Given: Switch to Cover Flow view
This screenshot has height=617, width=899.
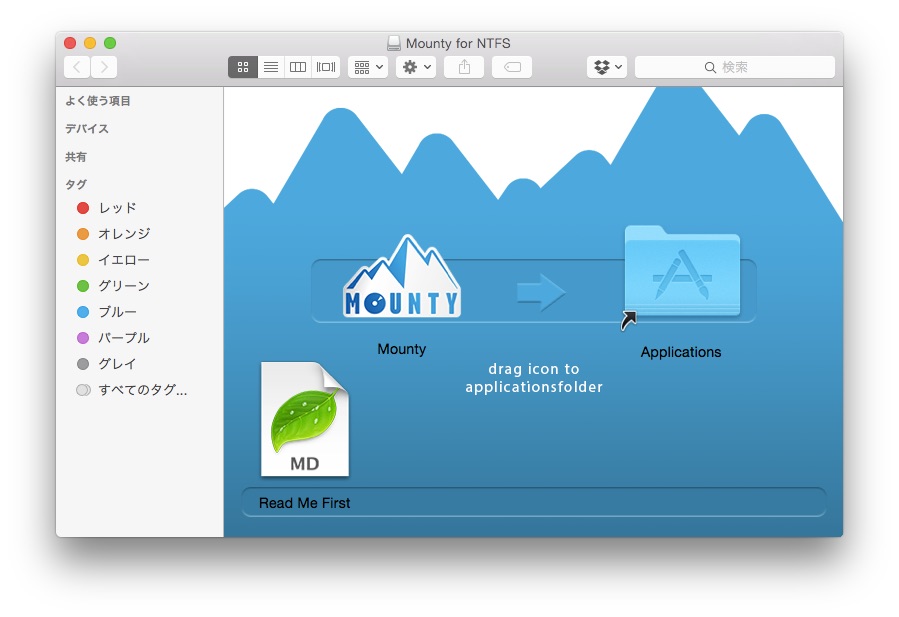Looking at the screenshot, I should (326, 67).
